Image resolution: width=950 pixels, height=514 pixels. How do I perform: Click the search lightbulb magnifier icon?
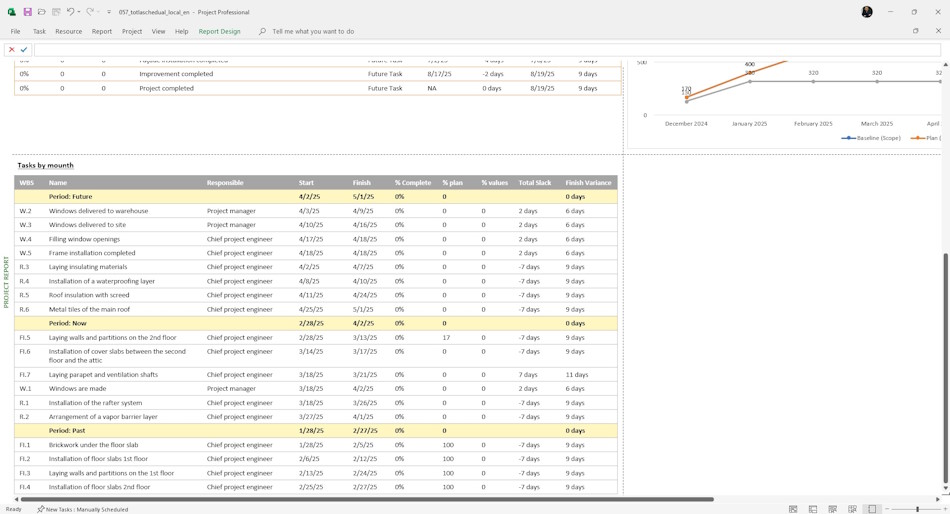point(262,31)
